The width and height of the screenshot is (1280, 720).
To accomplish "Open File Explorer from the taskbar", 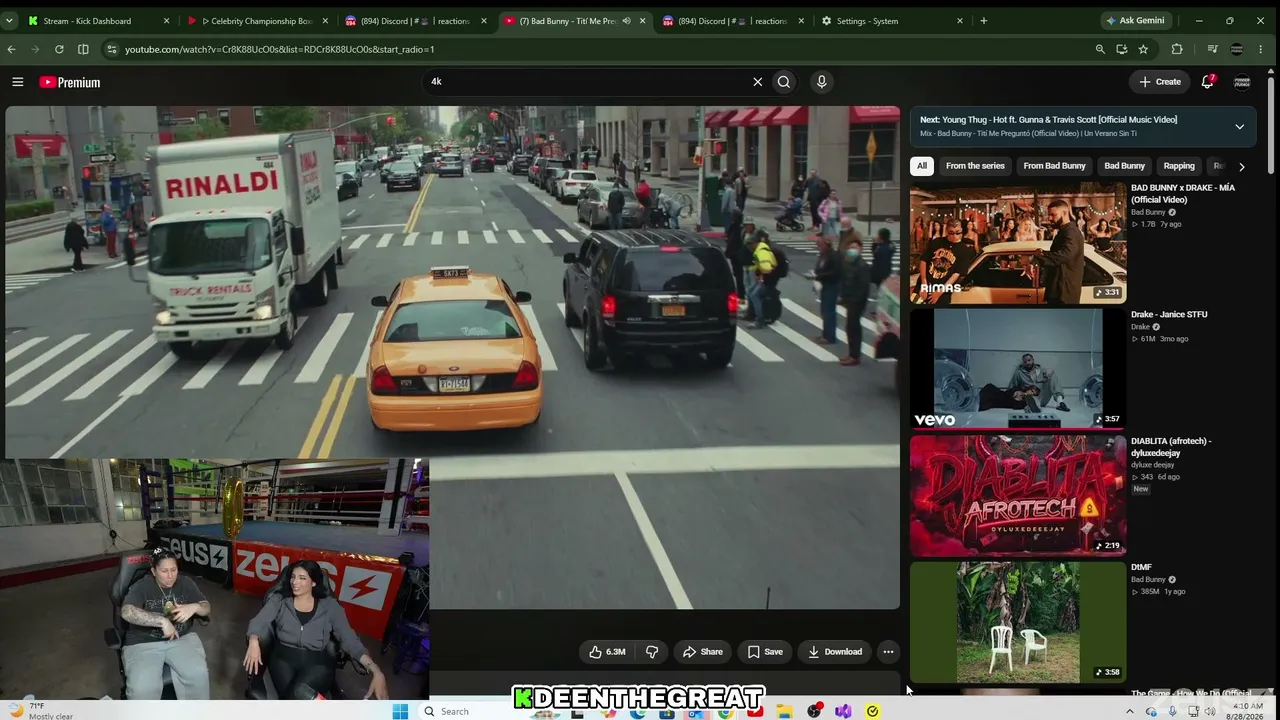I will click(785, 711).
